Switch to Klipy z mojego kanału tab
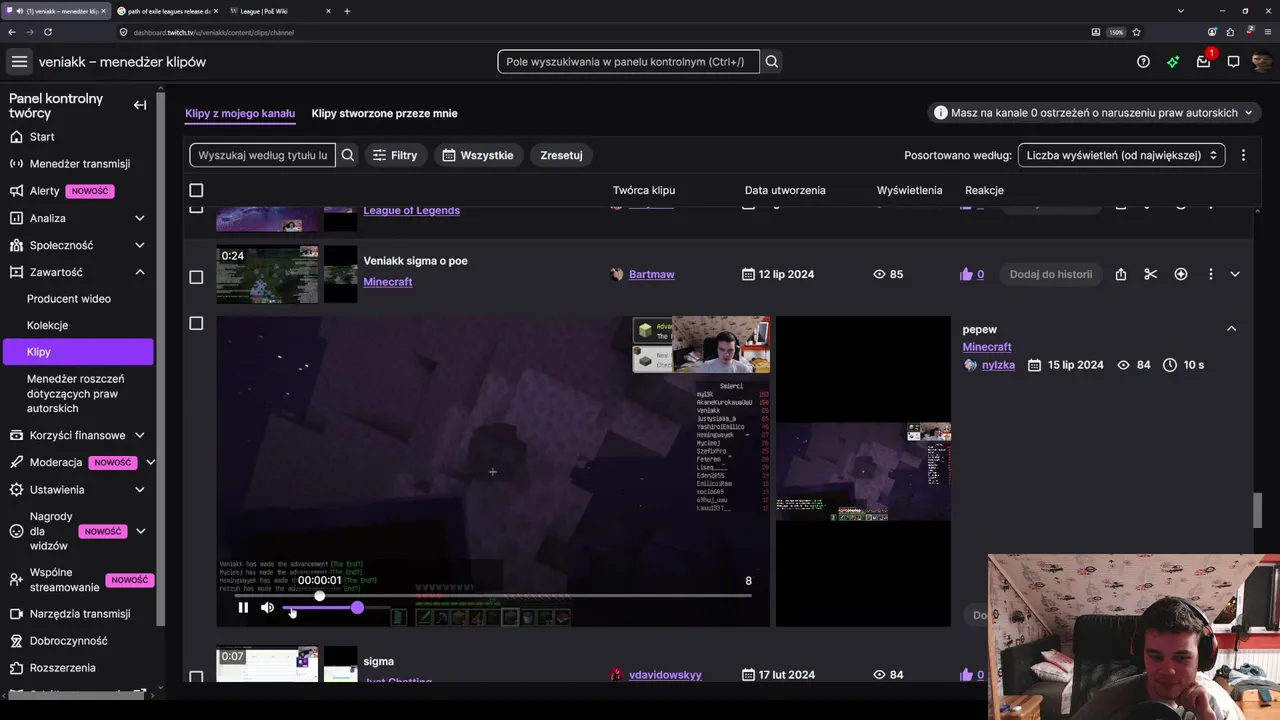The width and height of the screenshot is (1280, 720). tap(240, 113)
